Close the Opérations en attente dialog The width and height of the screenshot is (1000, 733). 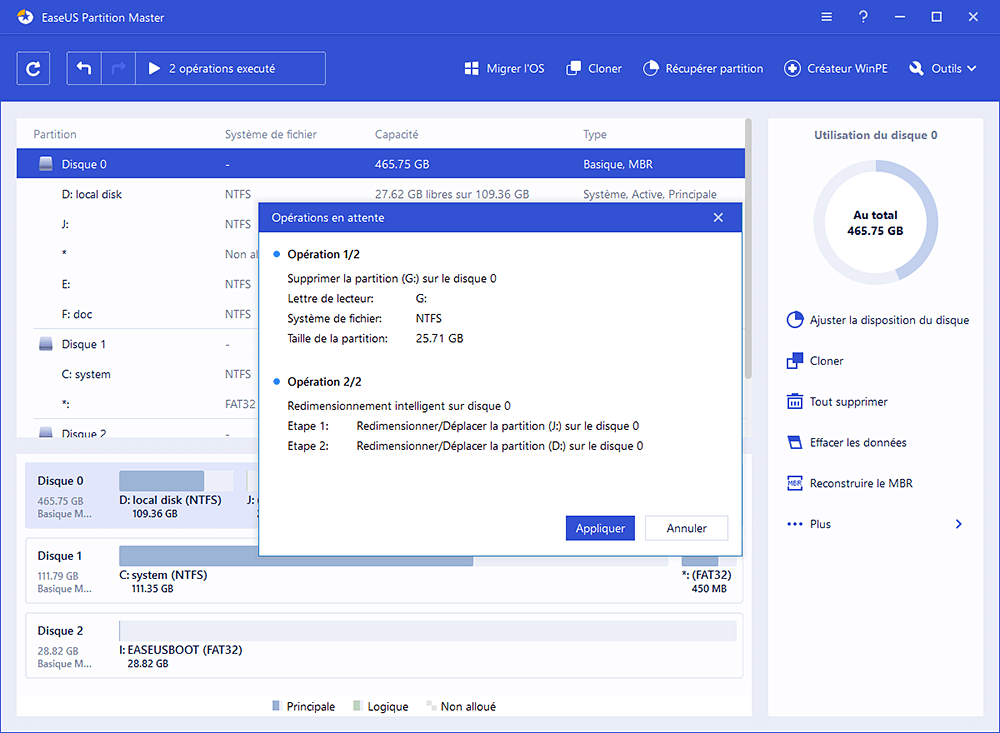(718, 218)
